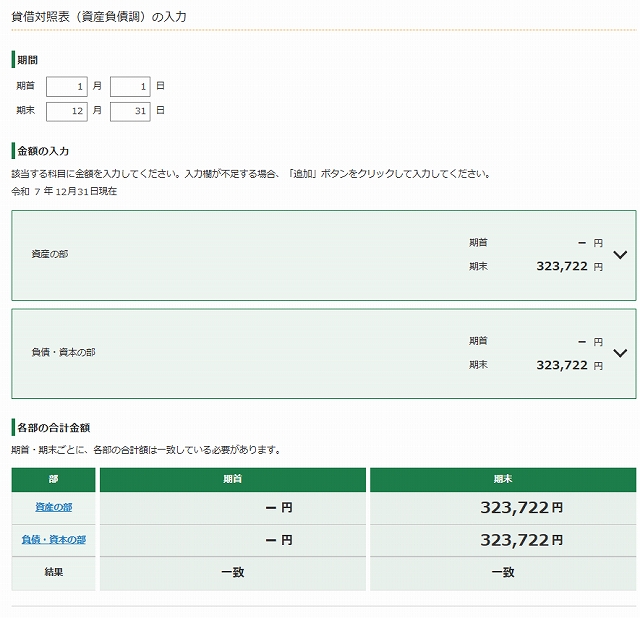Click the 一致 result under the 期首 column
The height and width of the screenshot is (618, 640).
tap(232, 573)
